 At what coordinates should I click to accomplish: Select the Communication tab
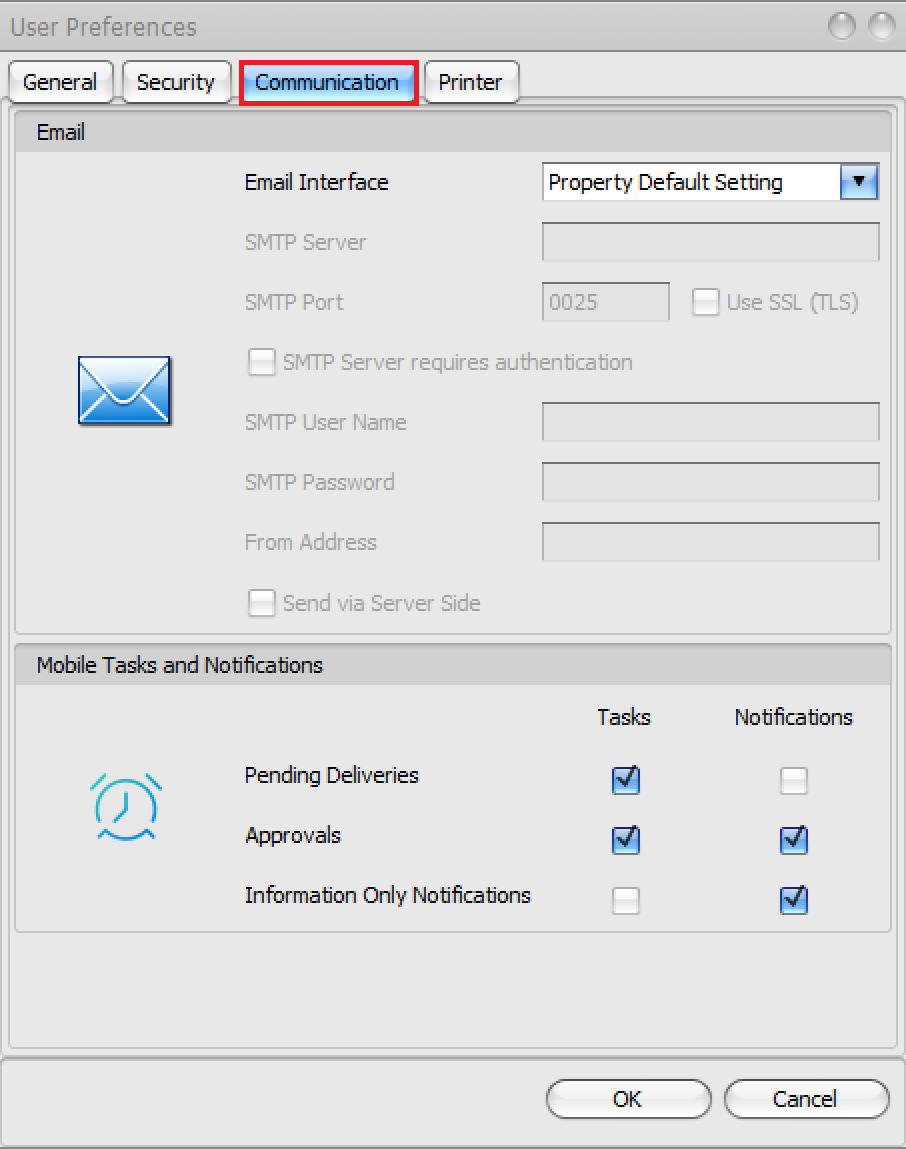[327, 82]
